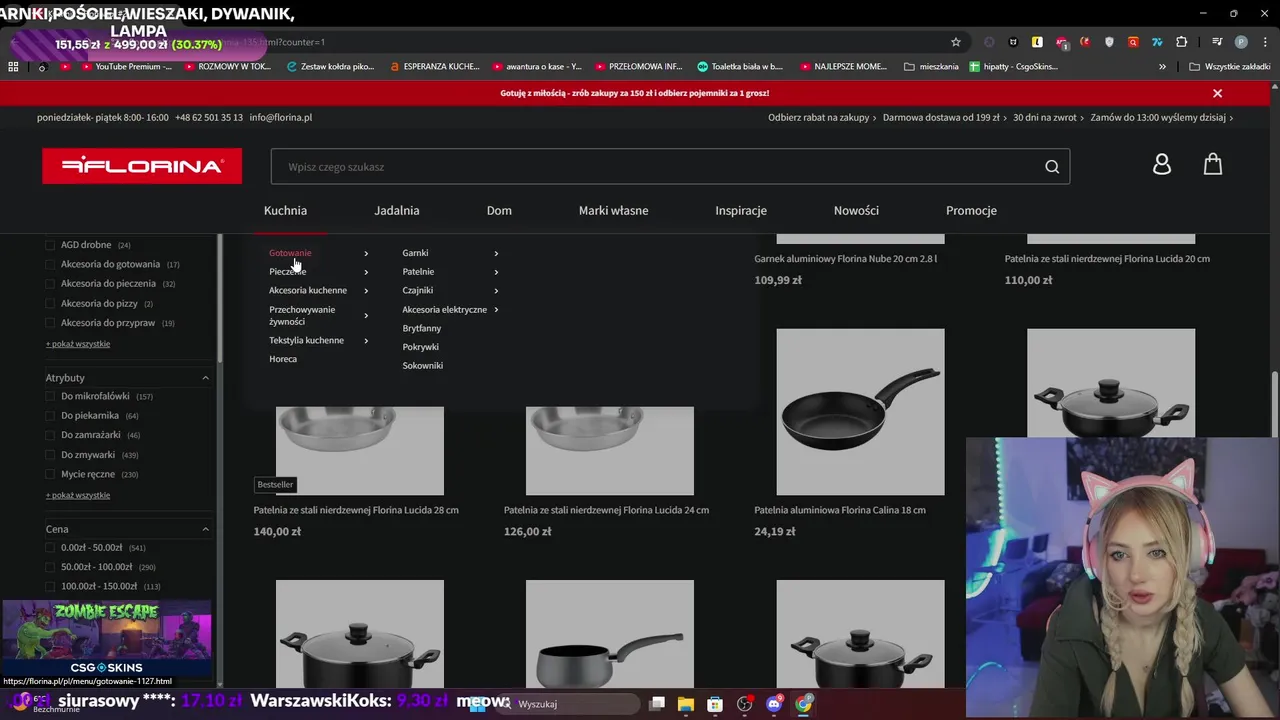Expand Przechowywanie żywności submenu arrow

pyautogui.click(x=366, y=315)
